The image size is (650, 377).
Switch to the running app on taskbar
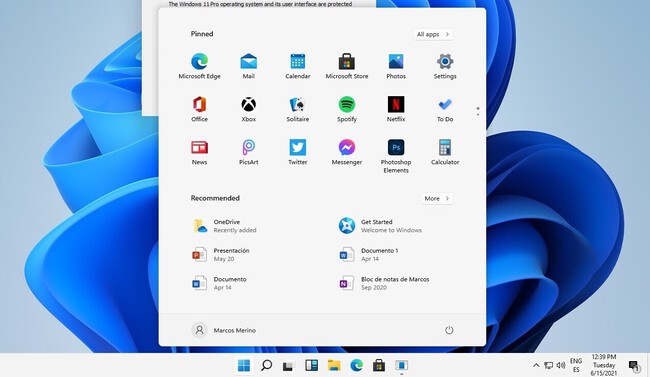[401, 365]
